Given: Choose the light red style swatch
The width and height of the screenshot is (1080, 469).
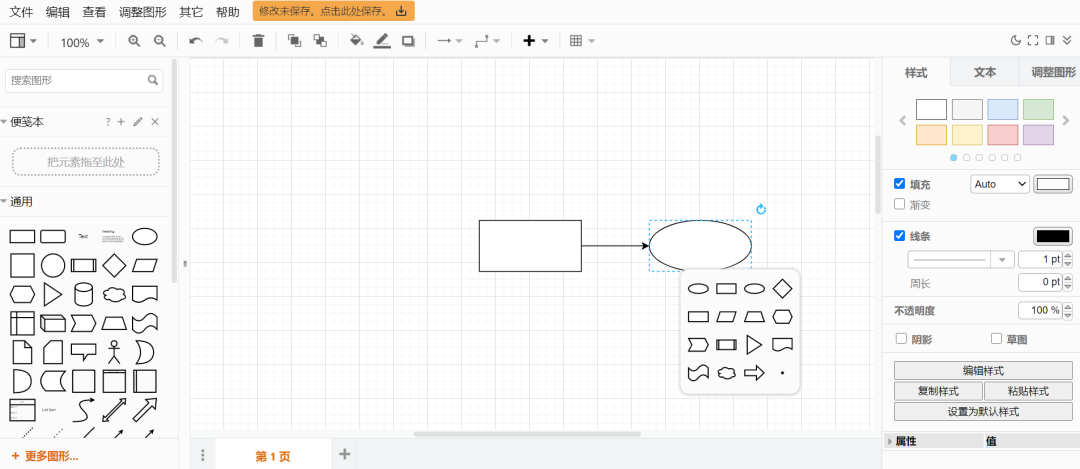Looking at the screenshot, I should pyautogui.click(x=1003, y=135).
